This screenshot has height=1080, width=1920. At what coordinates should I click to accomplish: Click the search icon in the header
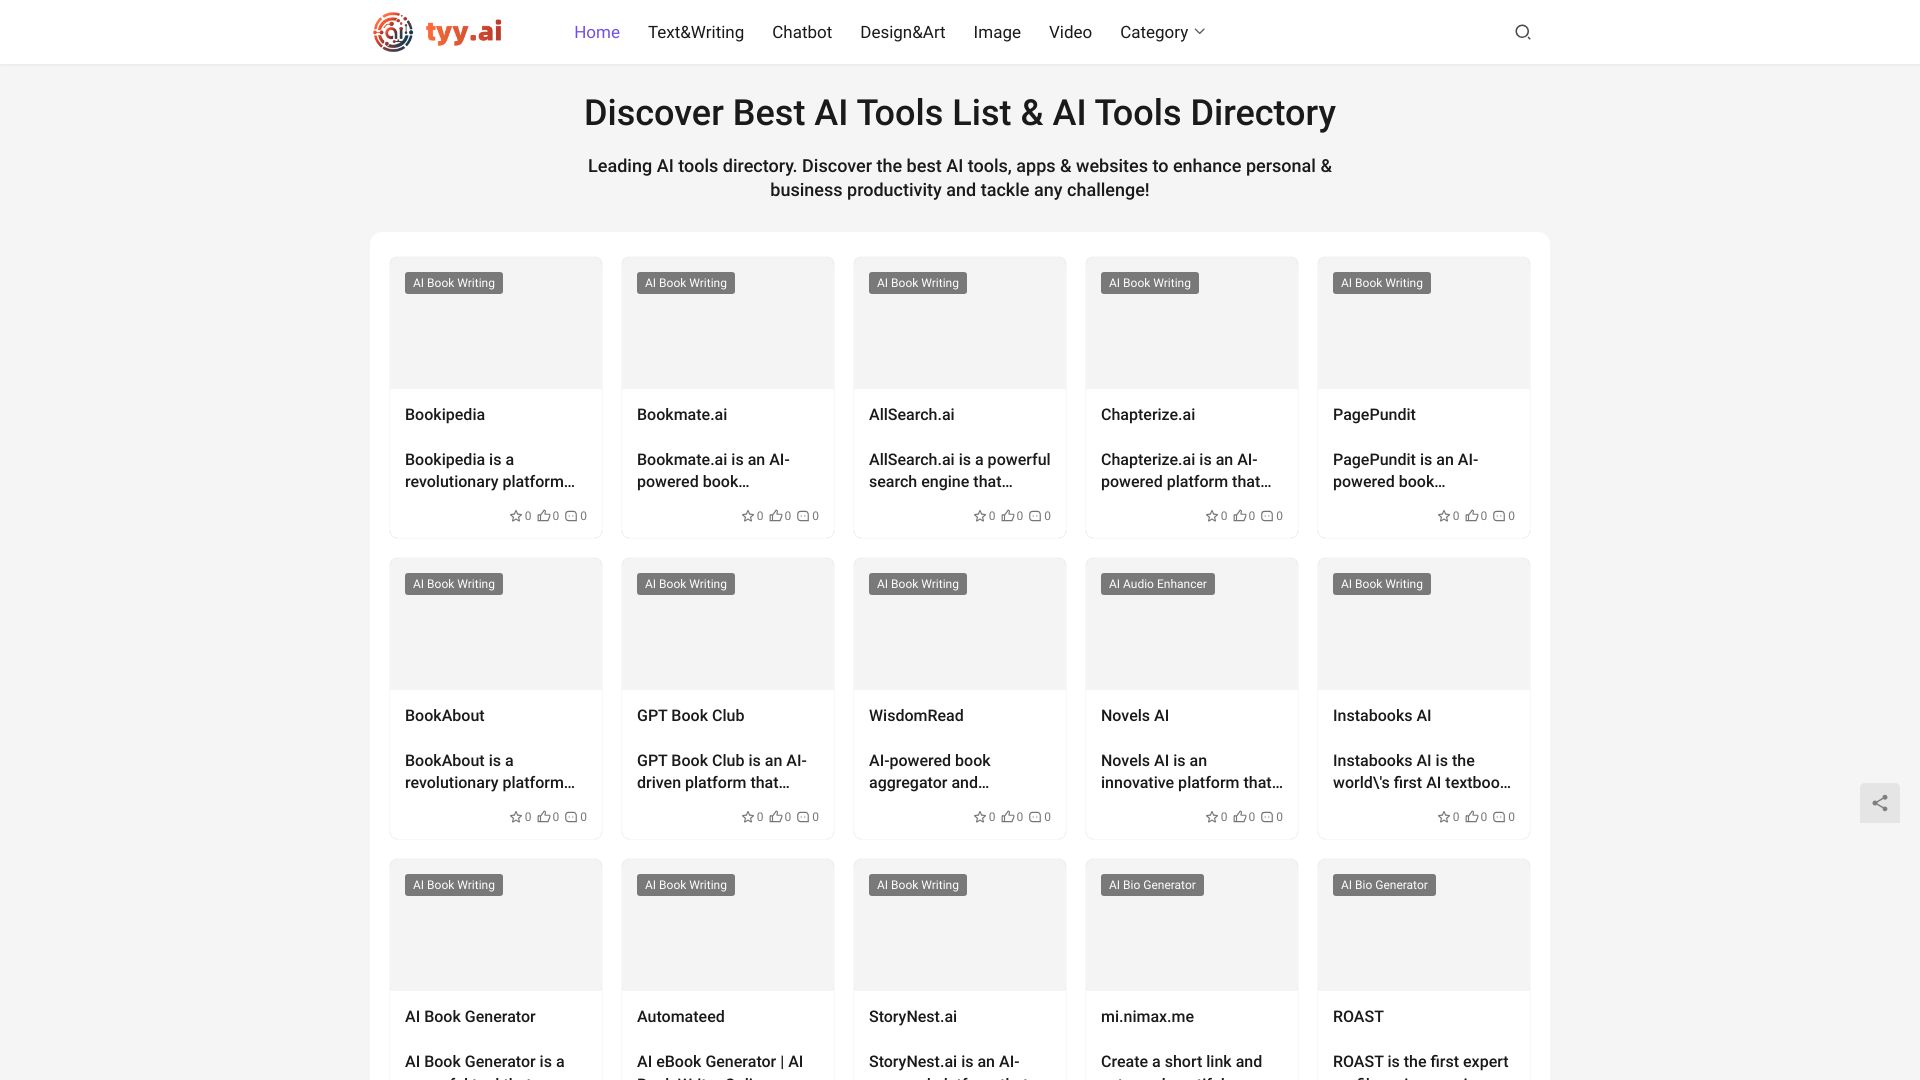click(1522, 32)
